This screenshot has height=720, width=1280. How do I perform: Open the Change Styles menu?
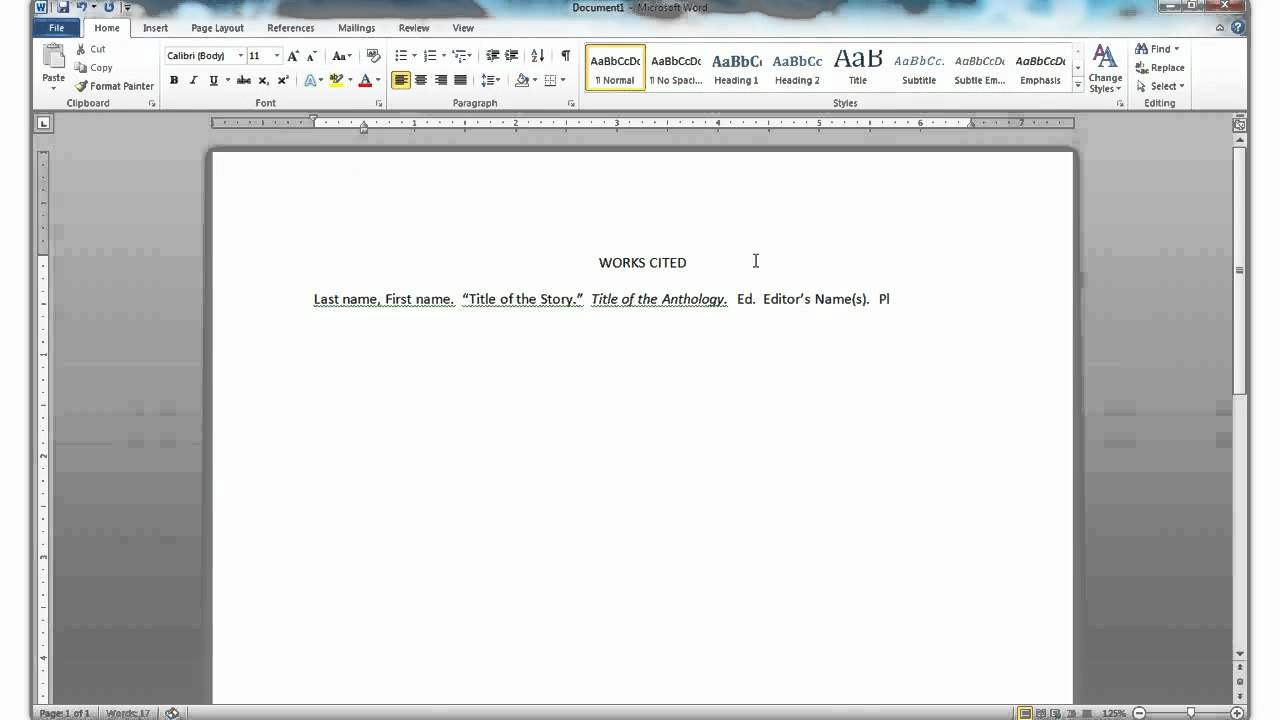[x=1105, y=68]
